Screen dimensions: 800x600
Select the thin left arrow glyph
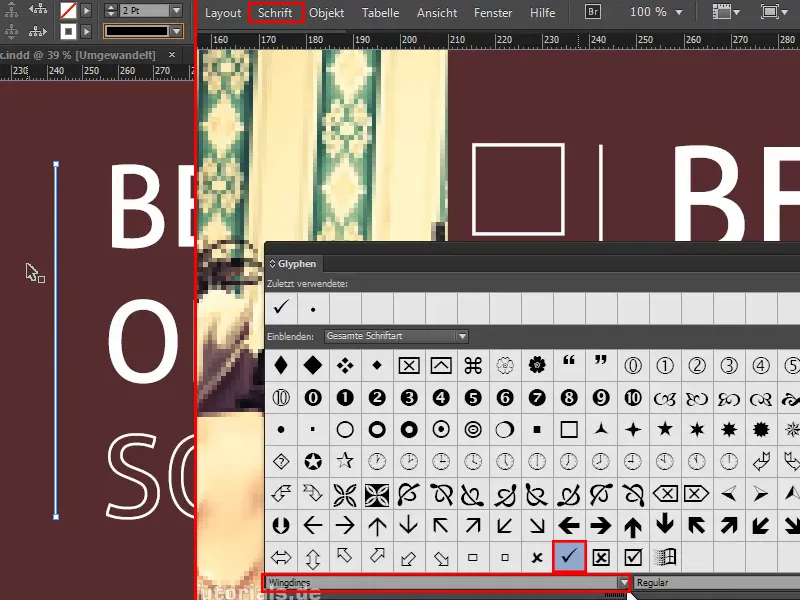click(x=313, y=525)
